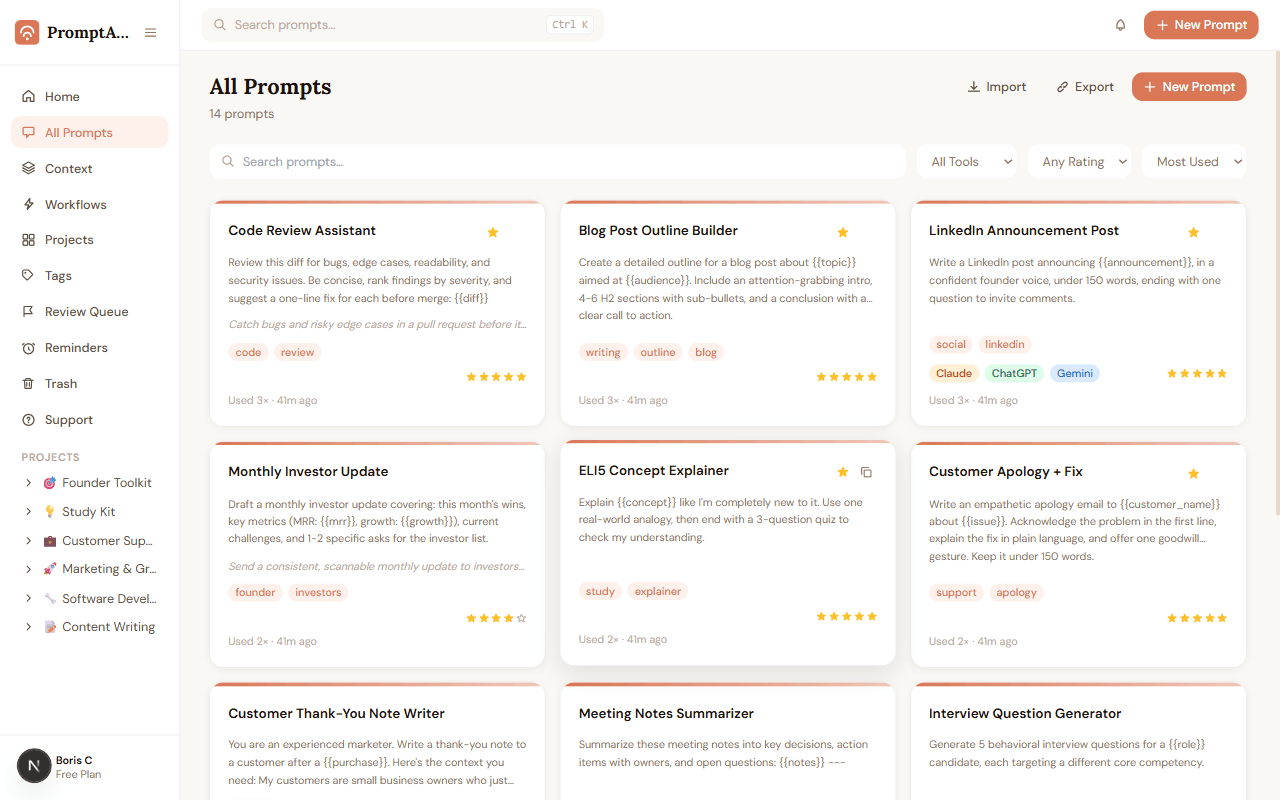Click the Projects grid icon
1280x800 pixels.
click(28, 240)
